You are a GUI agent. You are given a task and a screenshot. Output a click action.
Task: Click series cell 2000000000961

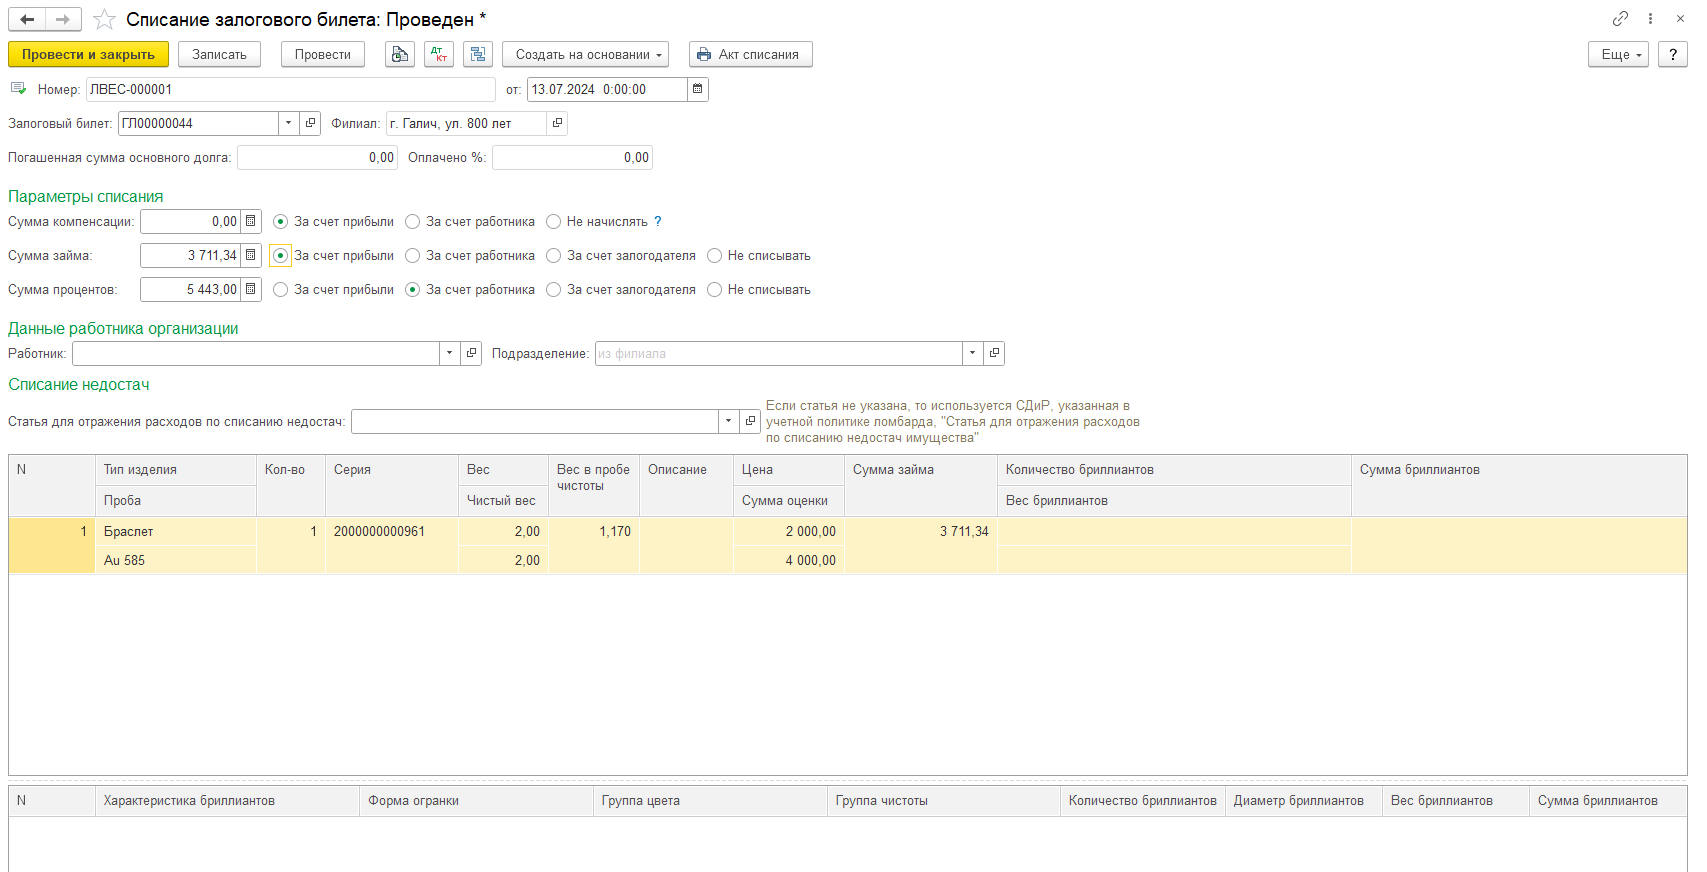coord(391,531)
